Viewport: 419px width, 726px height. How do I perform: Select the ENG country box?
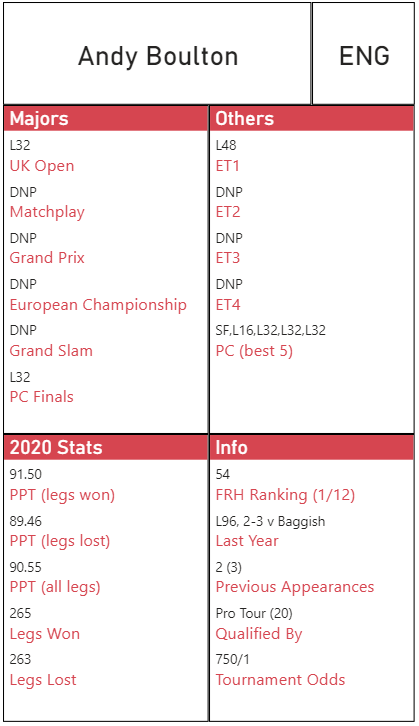tap(363, 54)
